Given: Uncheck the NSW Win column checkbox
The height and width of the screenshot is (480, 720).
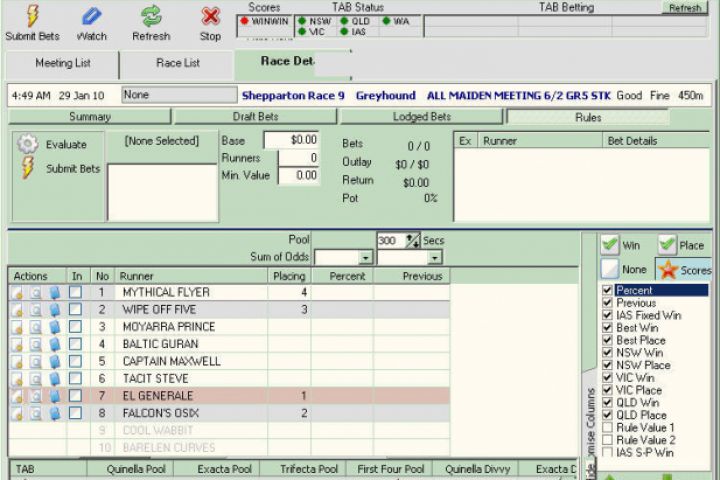Looking at the screenshot, I should [607, 352].
